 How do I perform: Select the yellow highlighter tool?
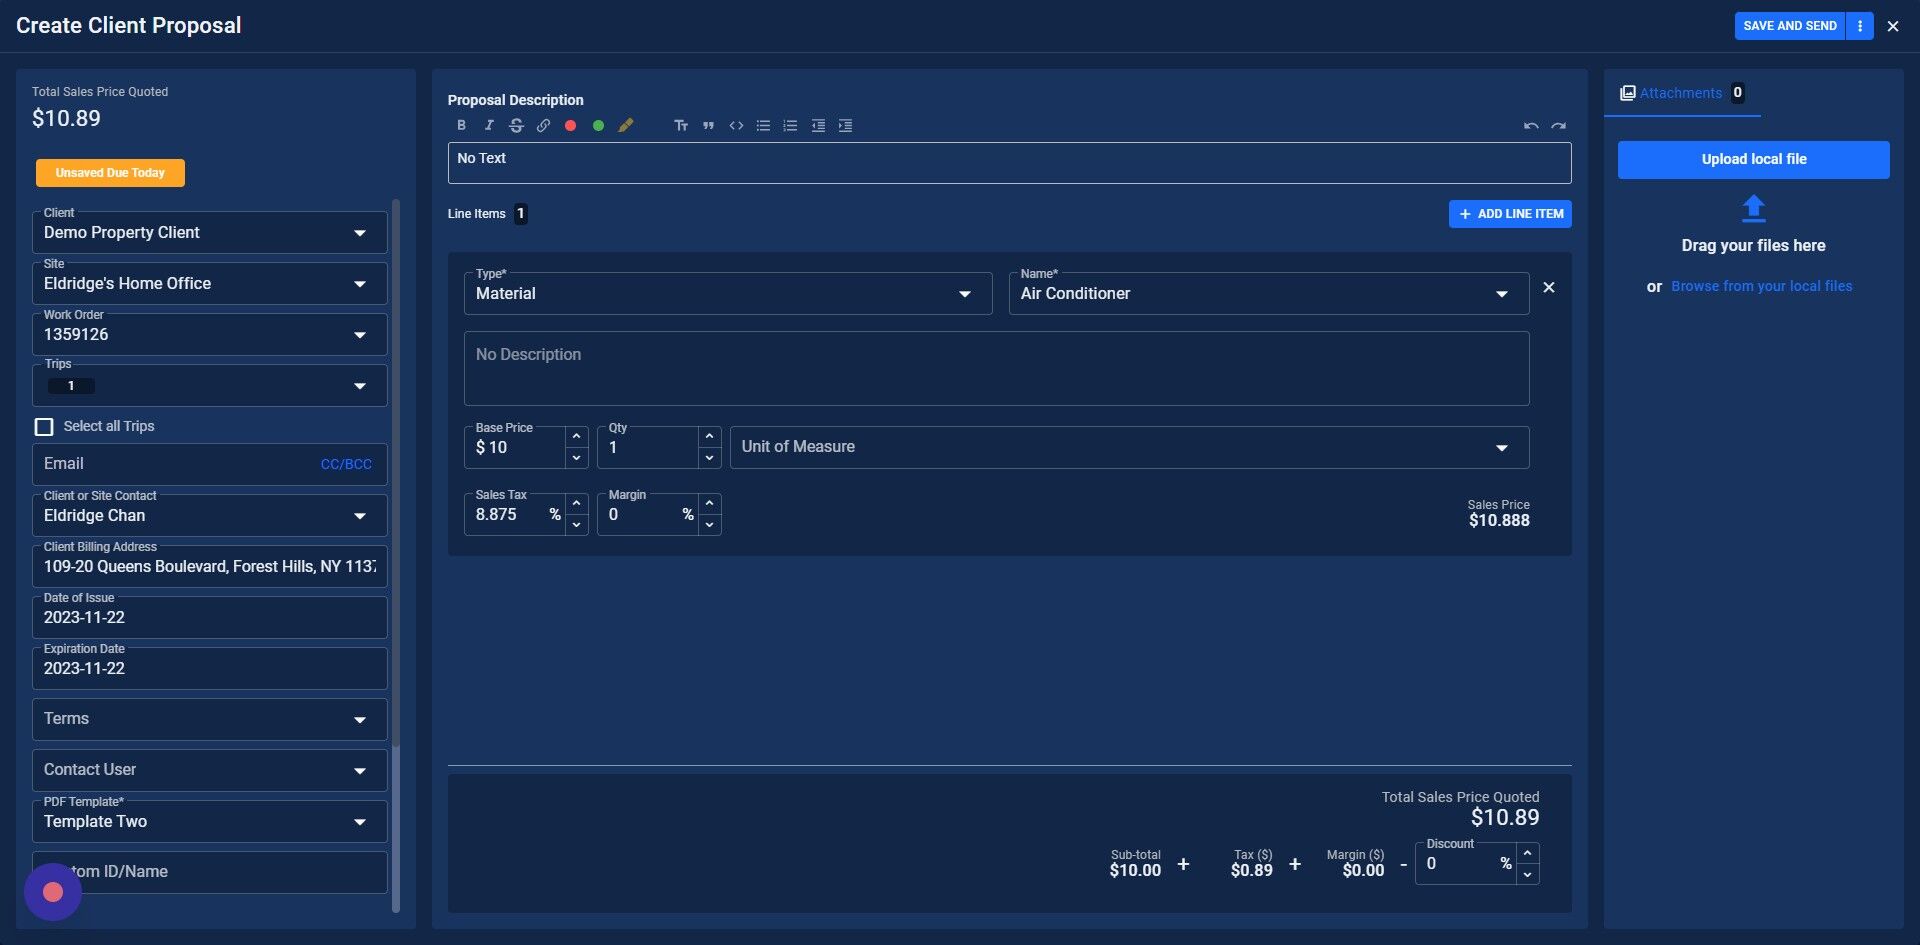click(626, 126)
